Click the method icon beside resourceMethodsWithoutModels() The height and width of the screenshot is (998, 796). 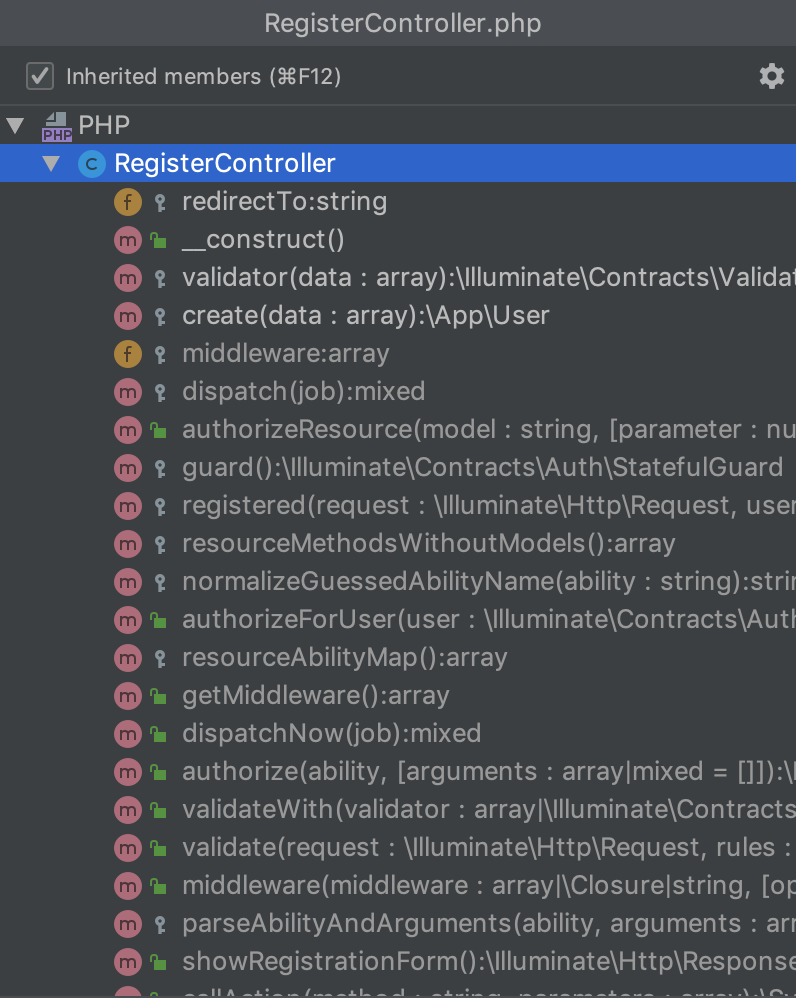(128, 544)
